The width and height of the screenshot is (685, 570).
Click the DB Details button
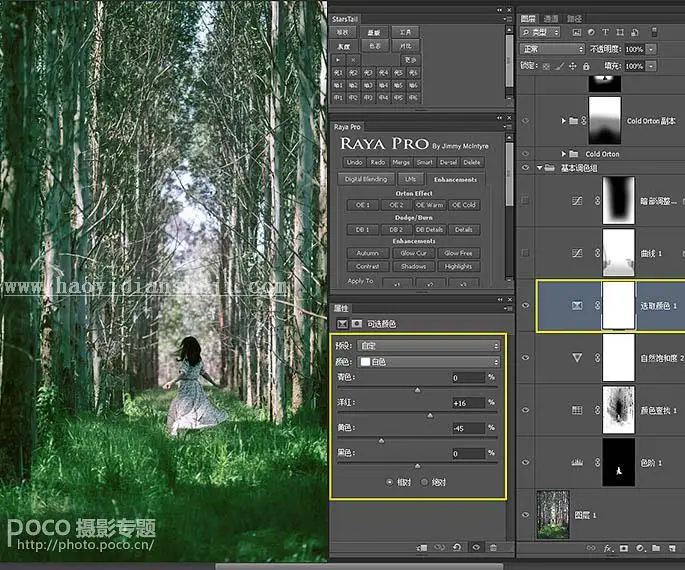coord(429,229)
